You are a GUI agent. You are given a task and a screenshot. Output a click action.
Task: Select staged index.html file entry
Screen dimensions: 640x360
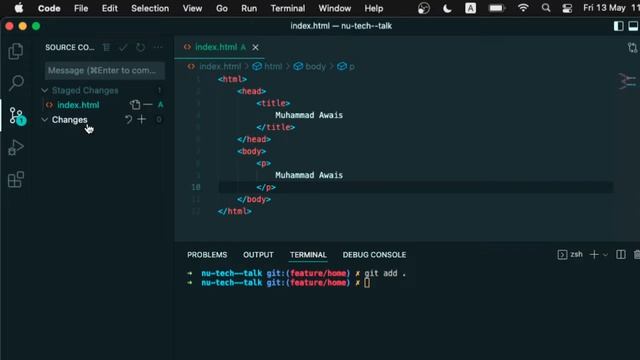78,105
